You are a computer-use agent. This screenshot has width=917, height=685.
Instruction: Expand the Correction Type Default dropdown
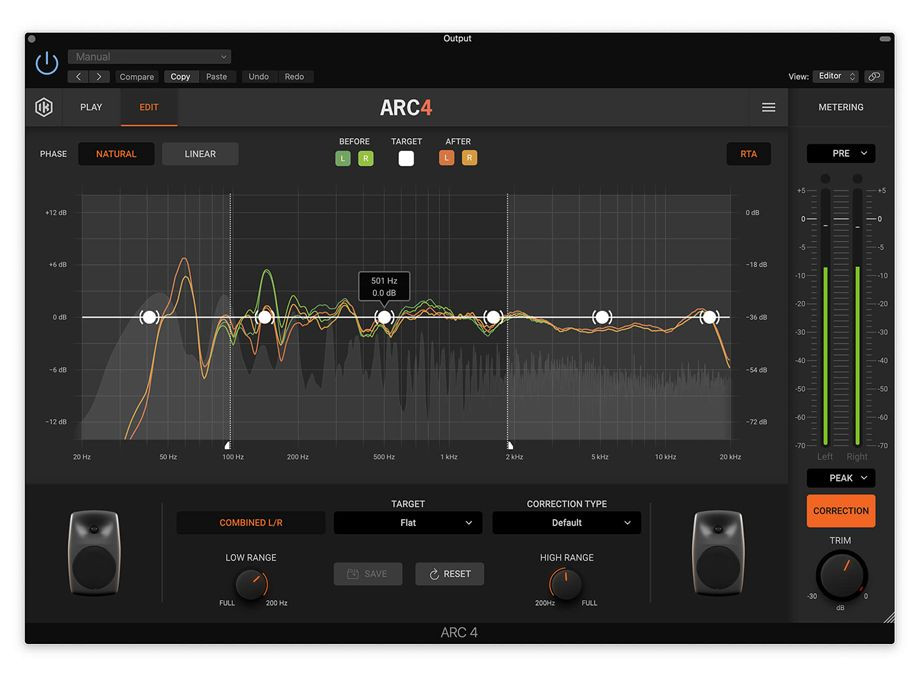click(x=566, y=523)
